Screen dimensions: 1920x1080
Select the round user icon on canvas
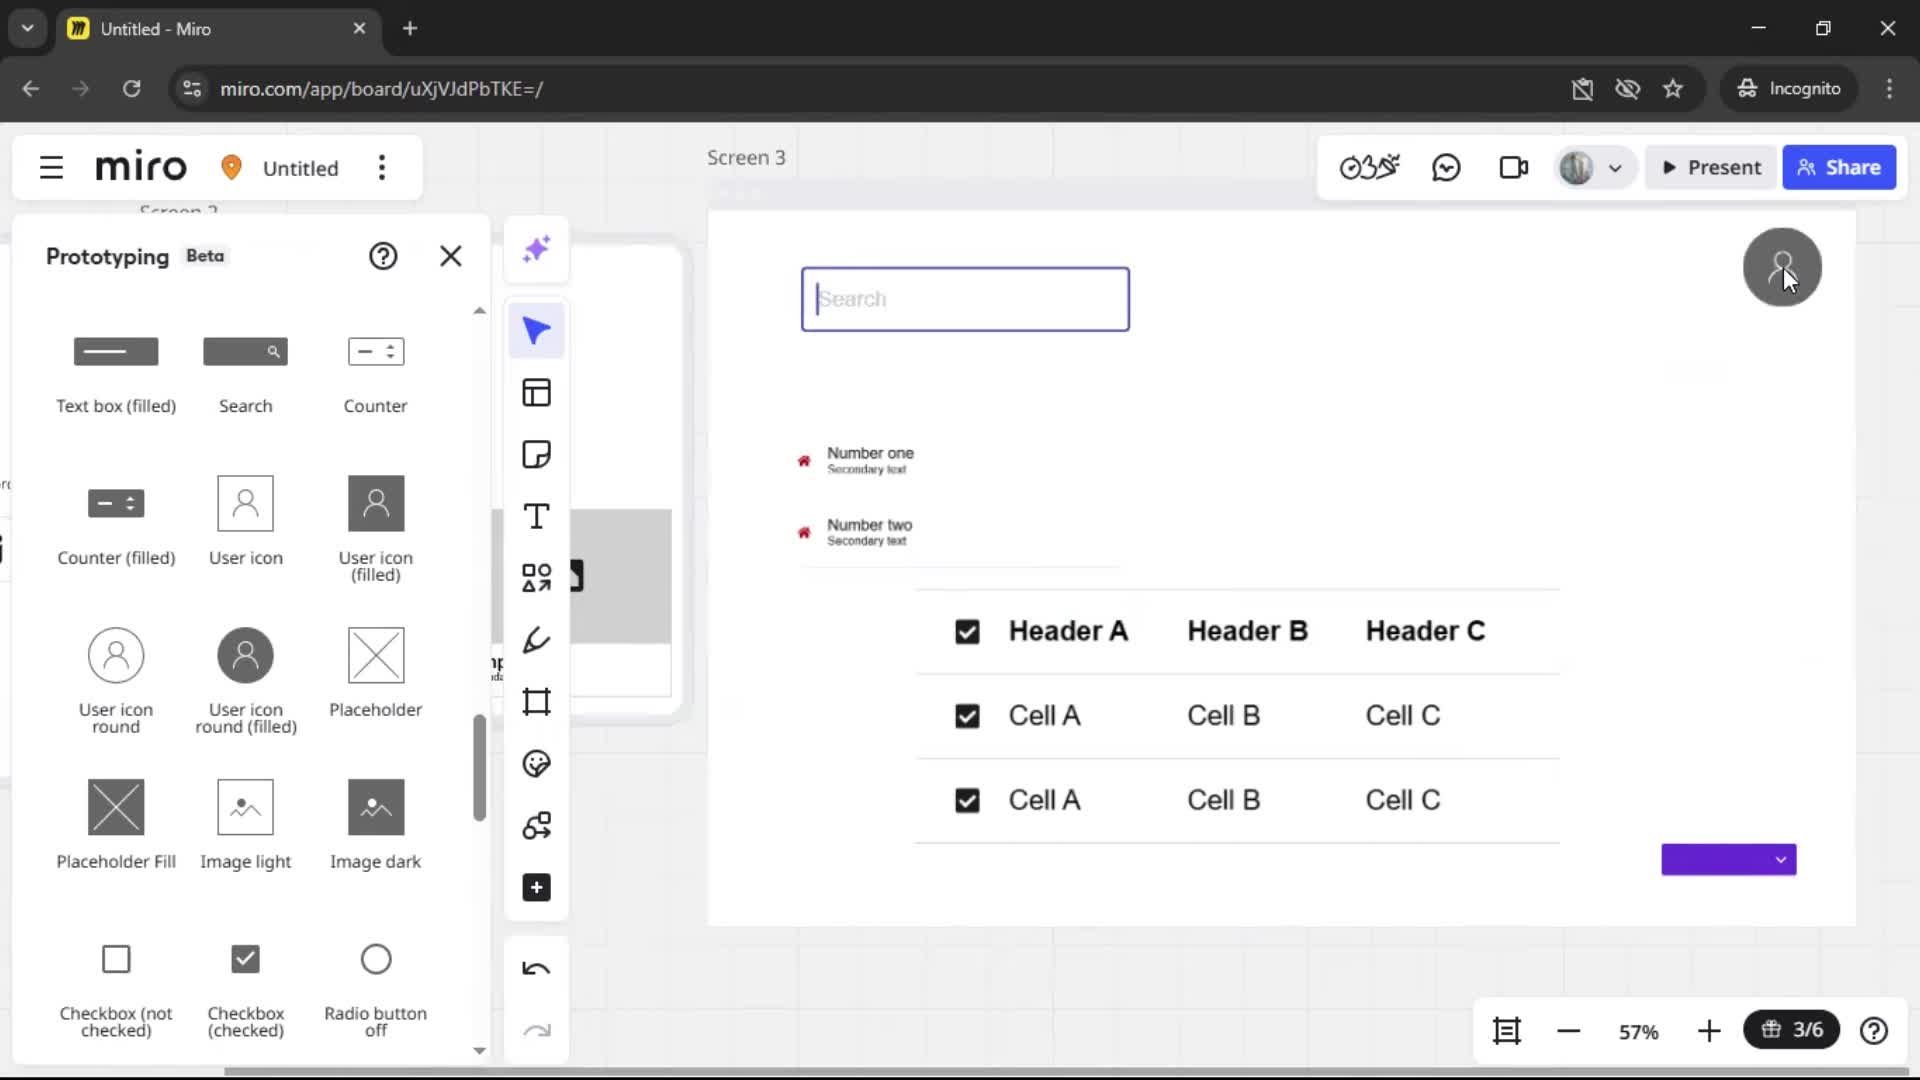1782,267
